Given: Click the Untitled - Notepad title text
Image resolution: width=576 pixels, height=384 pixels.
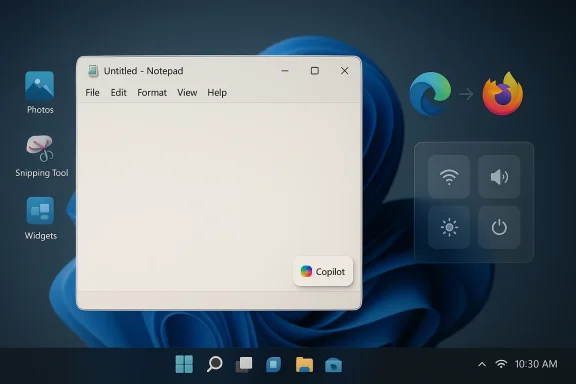Looking at the screenshot, I should pyautogui.click(x=143, y=71).
